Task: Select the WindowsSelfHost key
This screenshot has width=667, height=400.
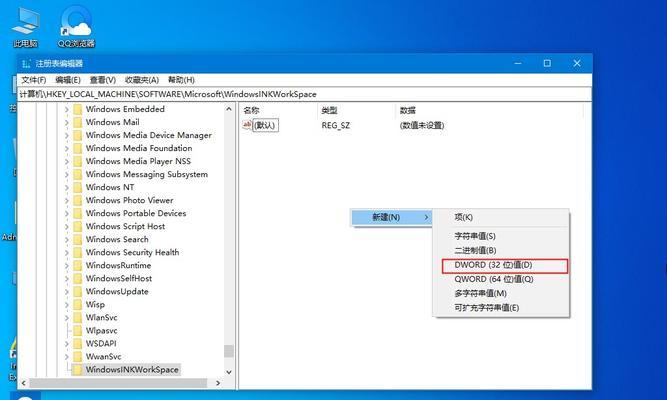Action: (119, 279)
